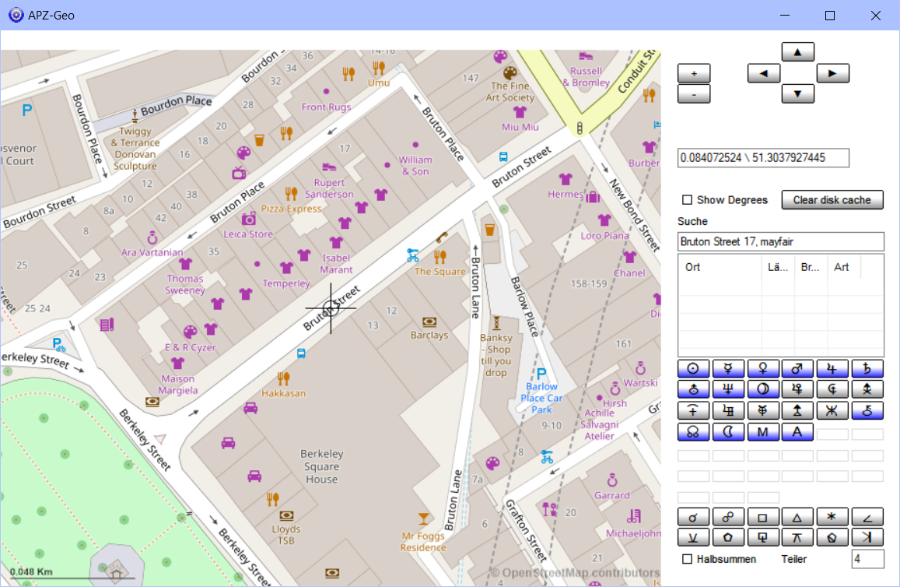Click the APZ-Geo title bar app icon

pos(16,15)
